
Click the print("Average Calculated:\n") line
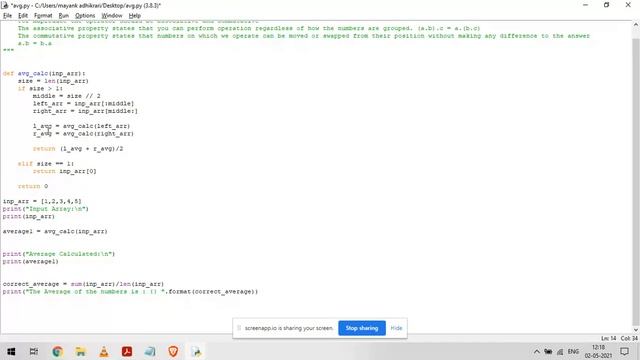tap(59, 254)
